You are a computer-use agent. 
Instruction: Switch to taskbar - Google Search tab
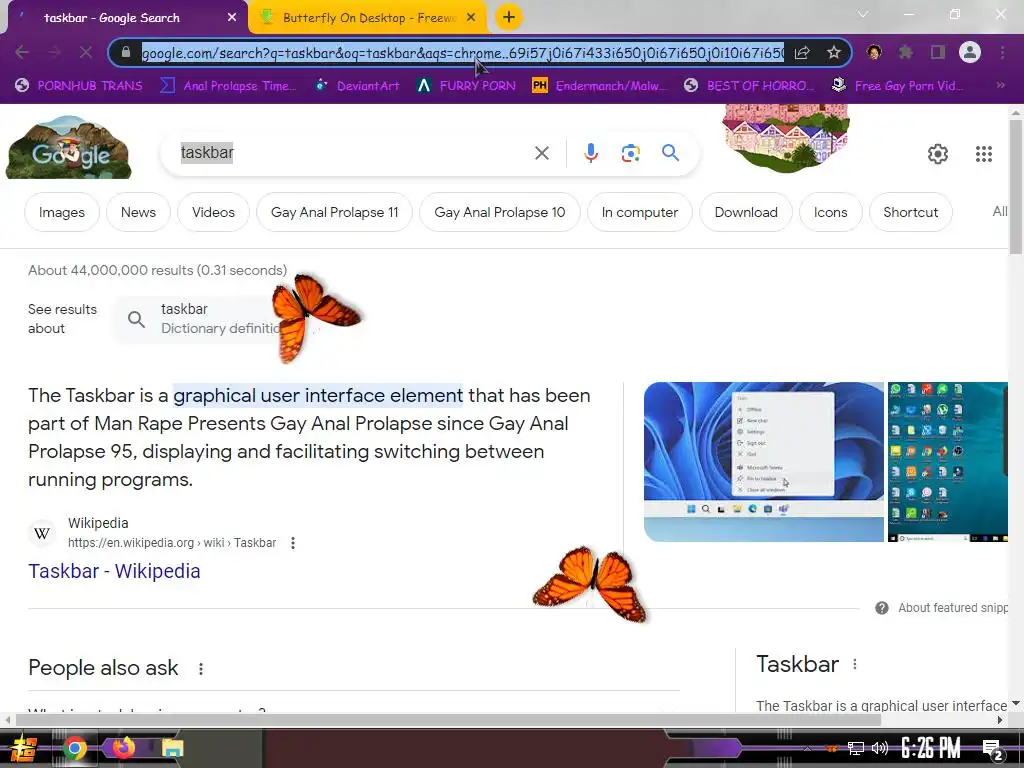pyautogui.click(x=124, y=18)
